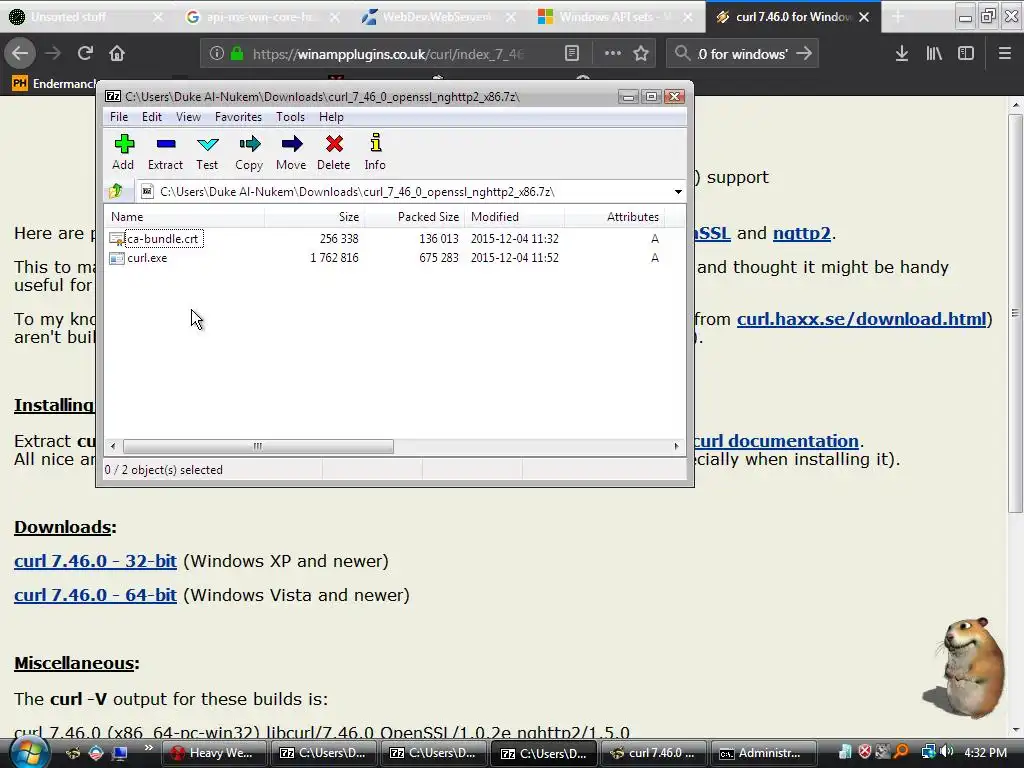Image resolution: width=1024 pixels, height=768 pixels.
Task: Expand the quick launch chevron on taskbar
Action: (x=148, y=748)
